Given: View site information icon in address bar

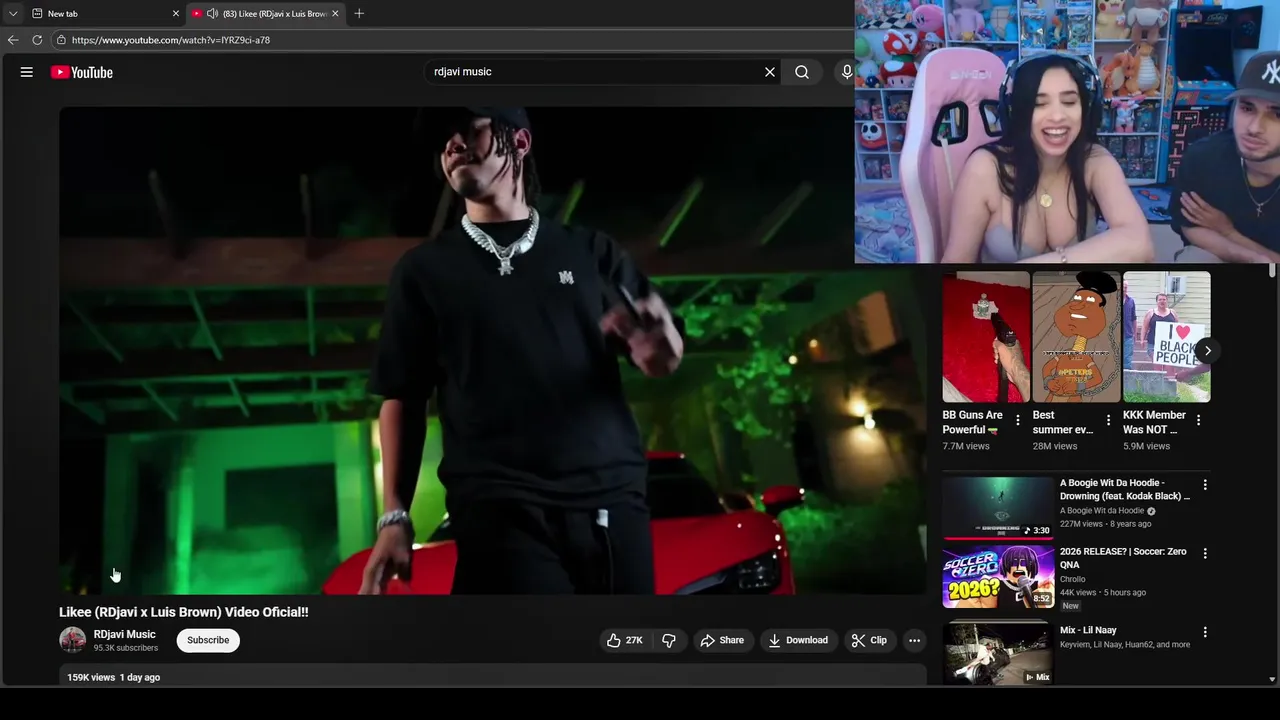Looking at the screenshot, I should [x=61, y=40].
